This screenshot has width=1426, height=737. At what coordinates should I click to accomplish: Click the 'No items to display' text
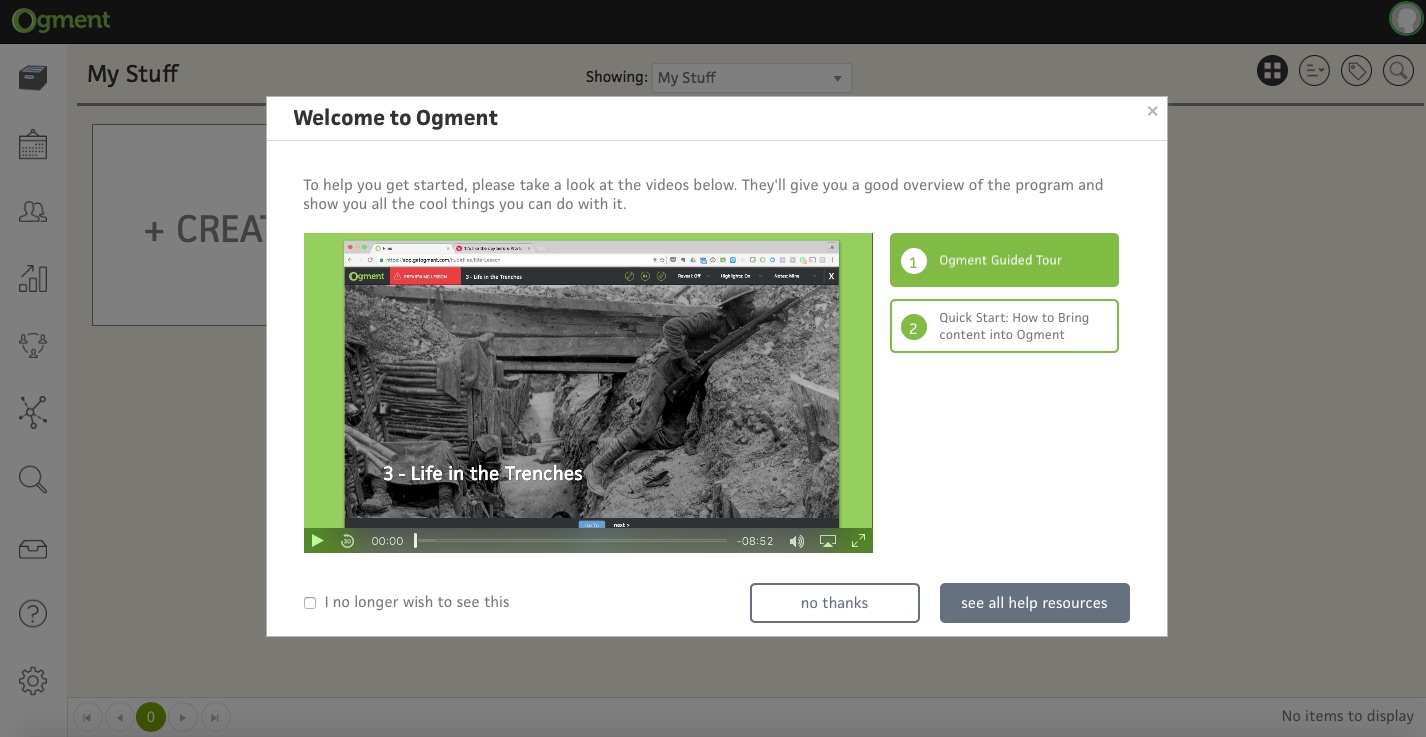coord(1348,716)
